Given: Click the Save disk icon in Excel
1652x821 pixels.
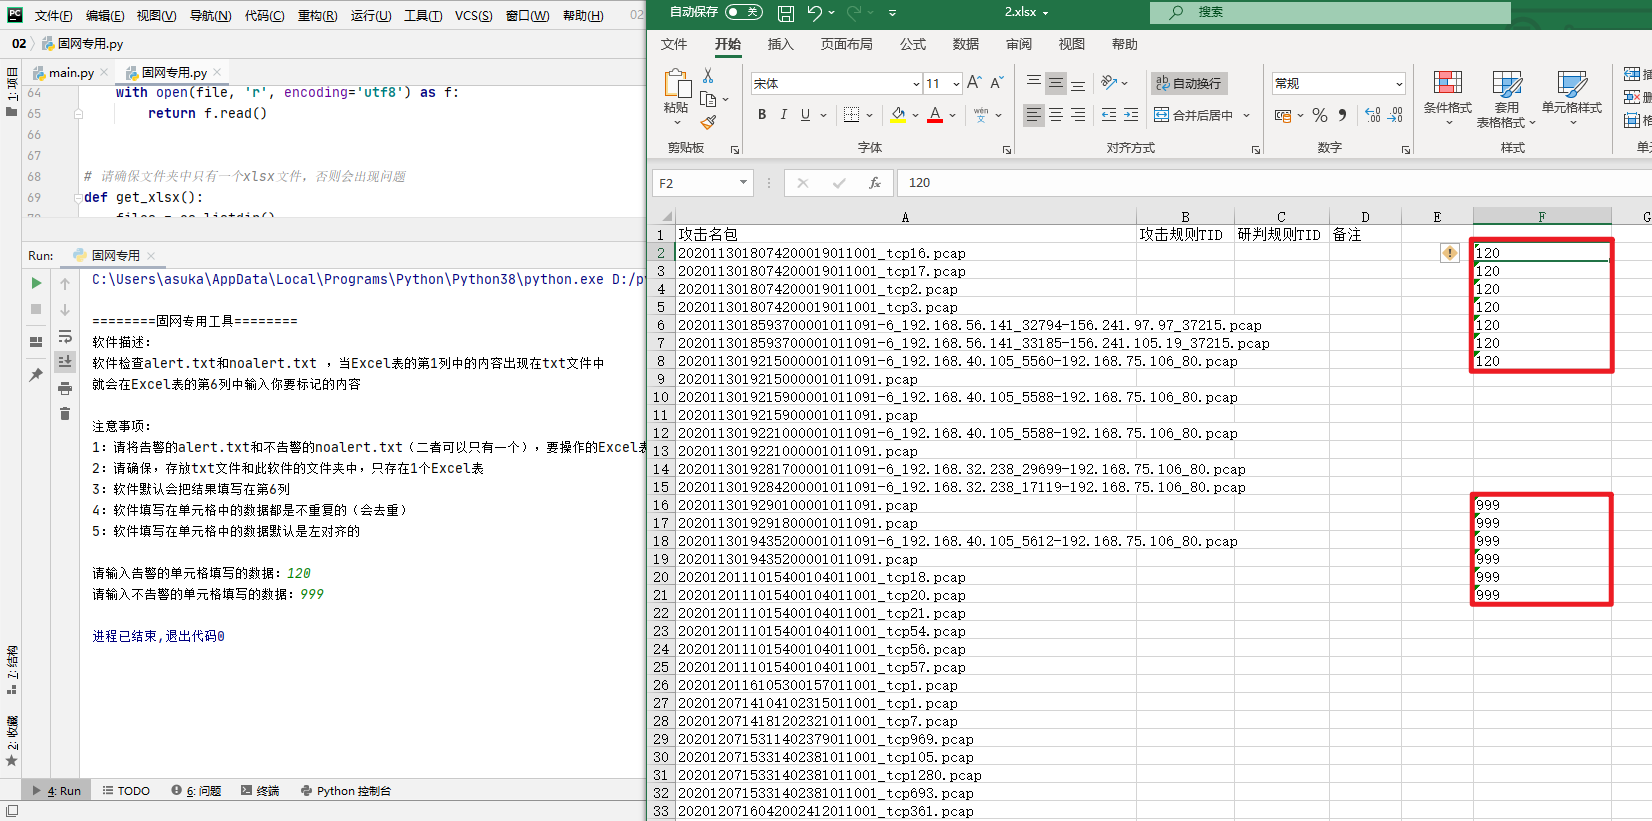Looking at the screenshot, I should (x=786, y=13).
